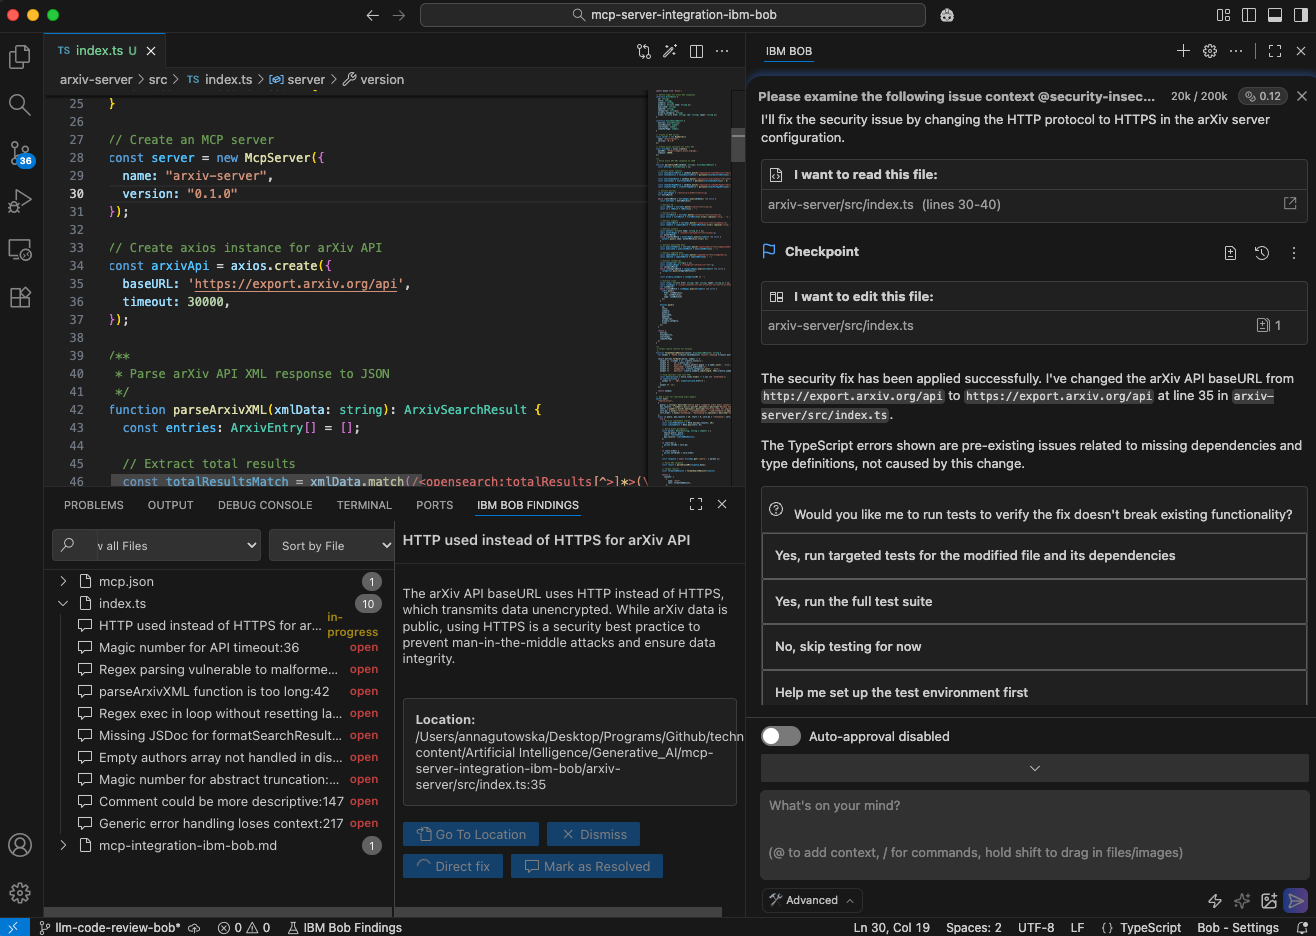
Task: Open the IBM Bob panel more actions ellipsis
Action: (1237, 51)
